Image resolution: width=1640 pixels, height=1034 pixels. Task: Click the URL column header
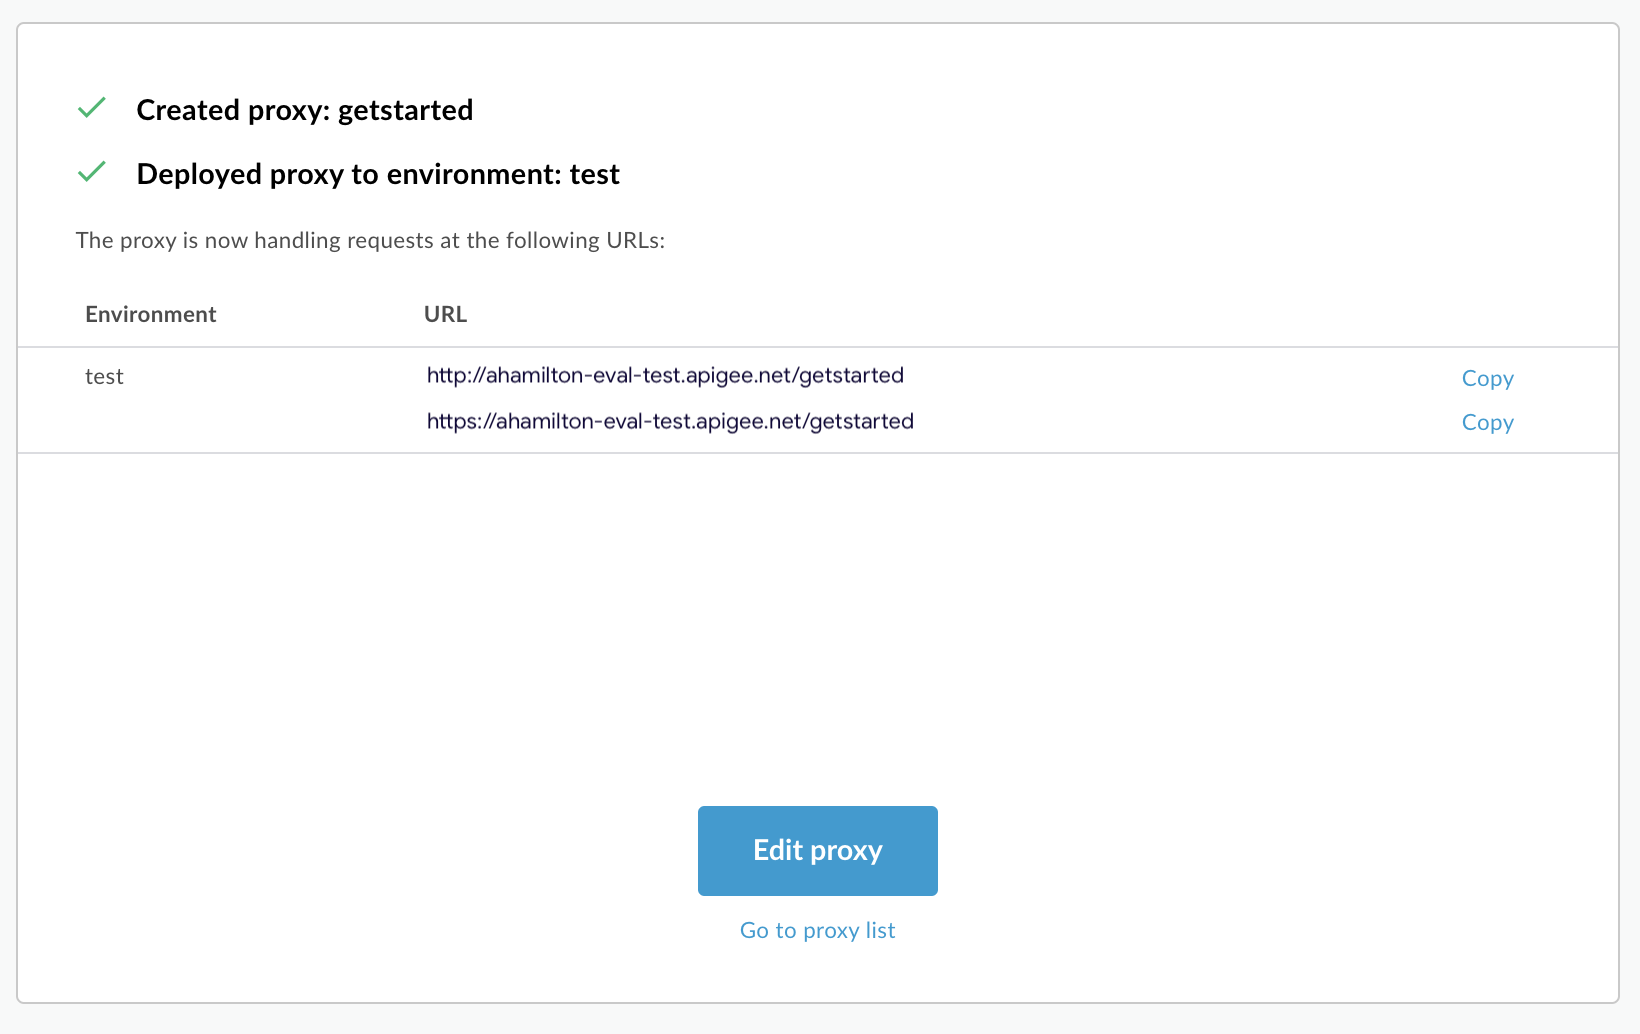pyautogui.click(x=445, y=314)
